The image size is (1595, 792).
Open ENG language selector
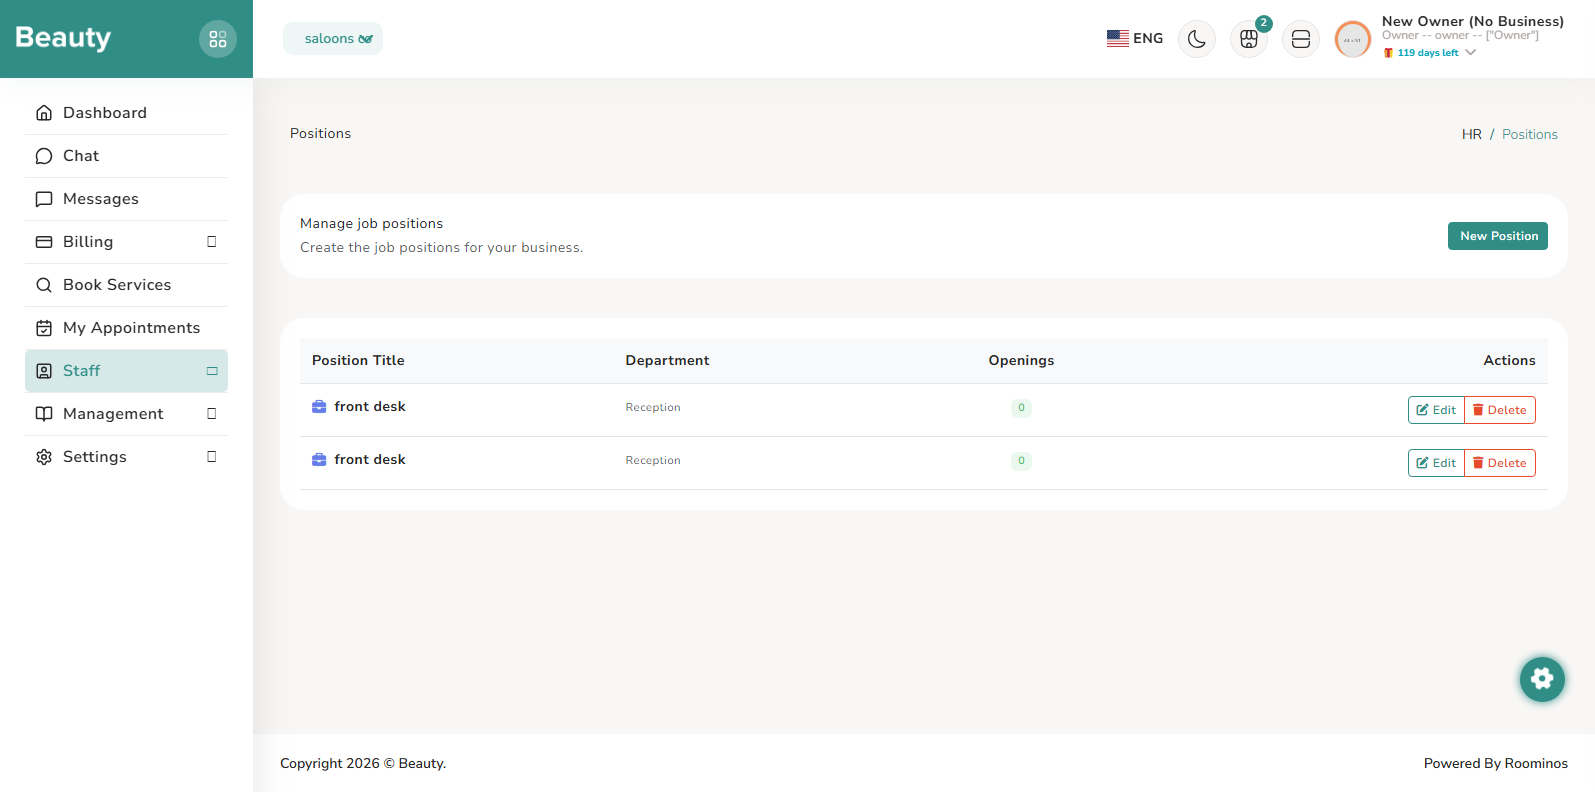(x=1135, y=39)
